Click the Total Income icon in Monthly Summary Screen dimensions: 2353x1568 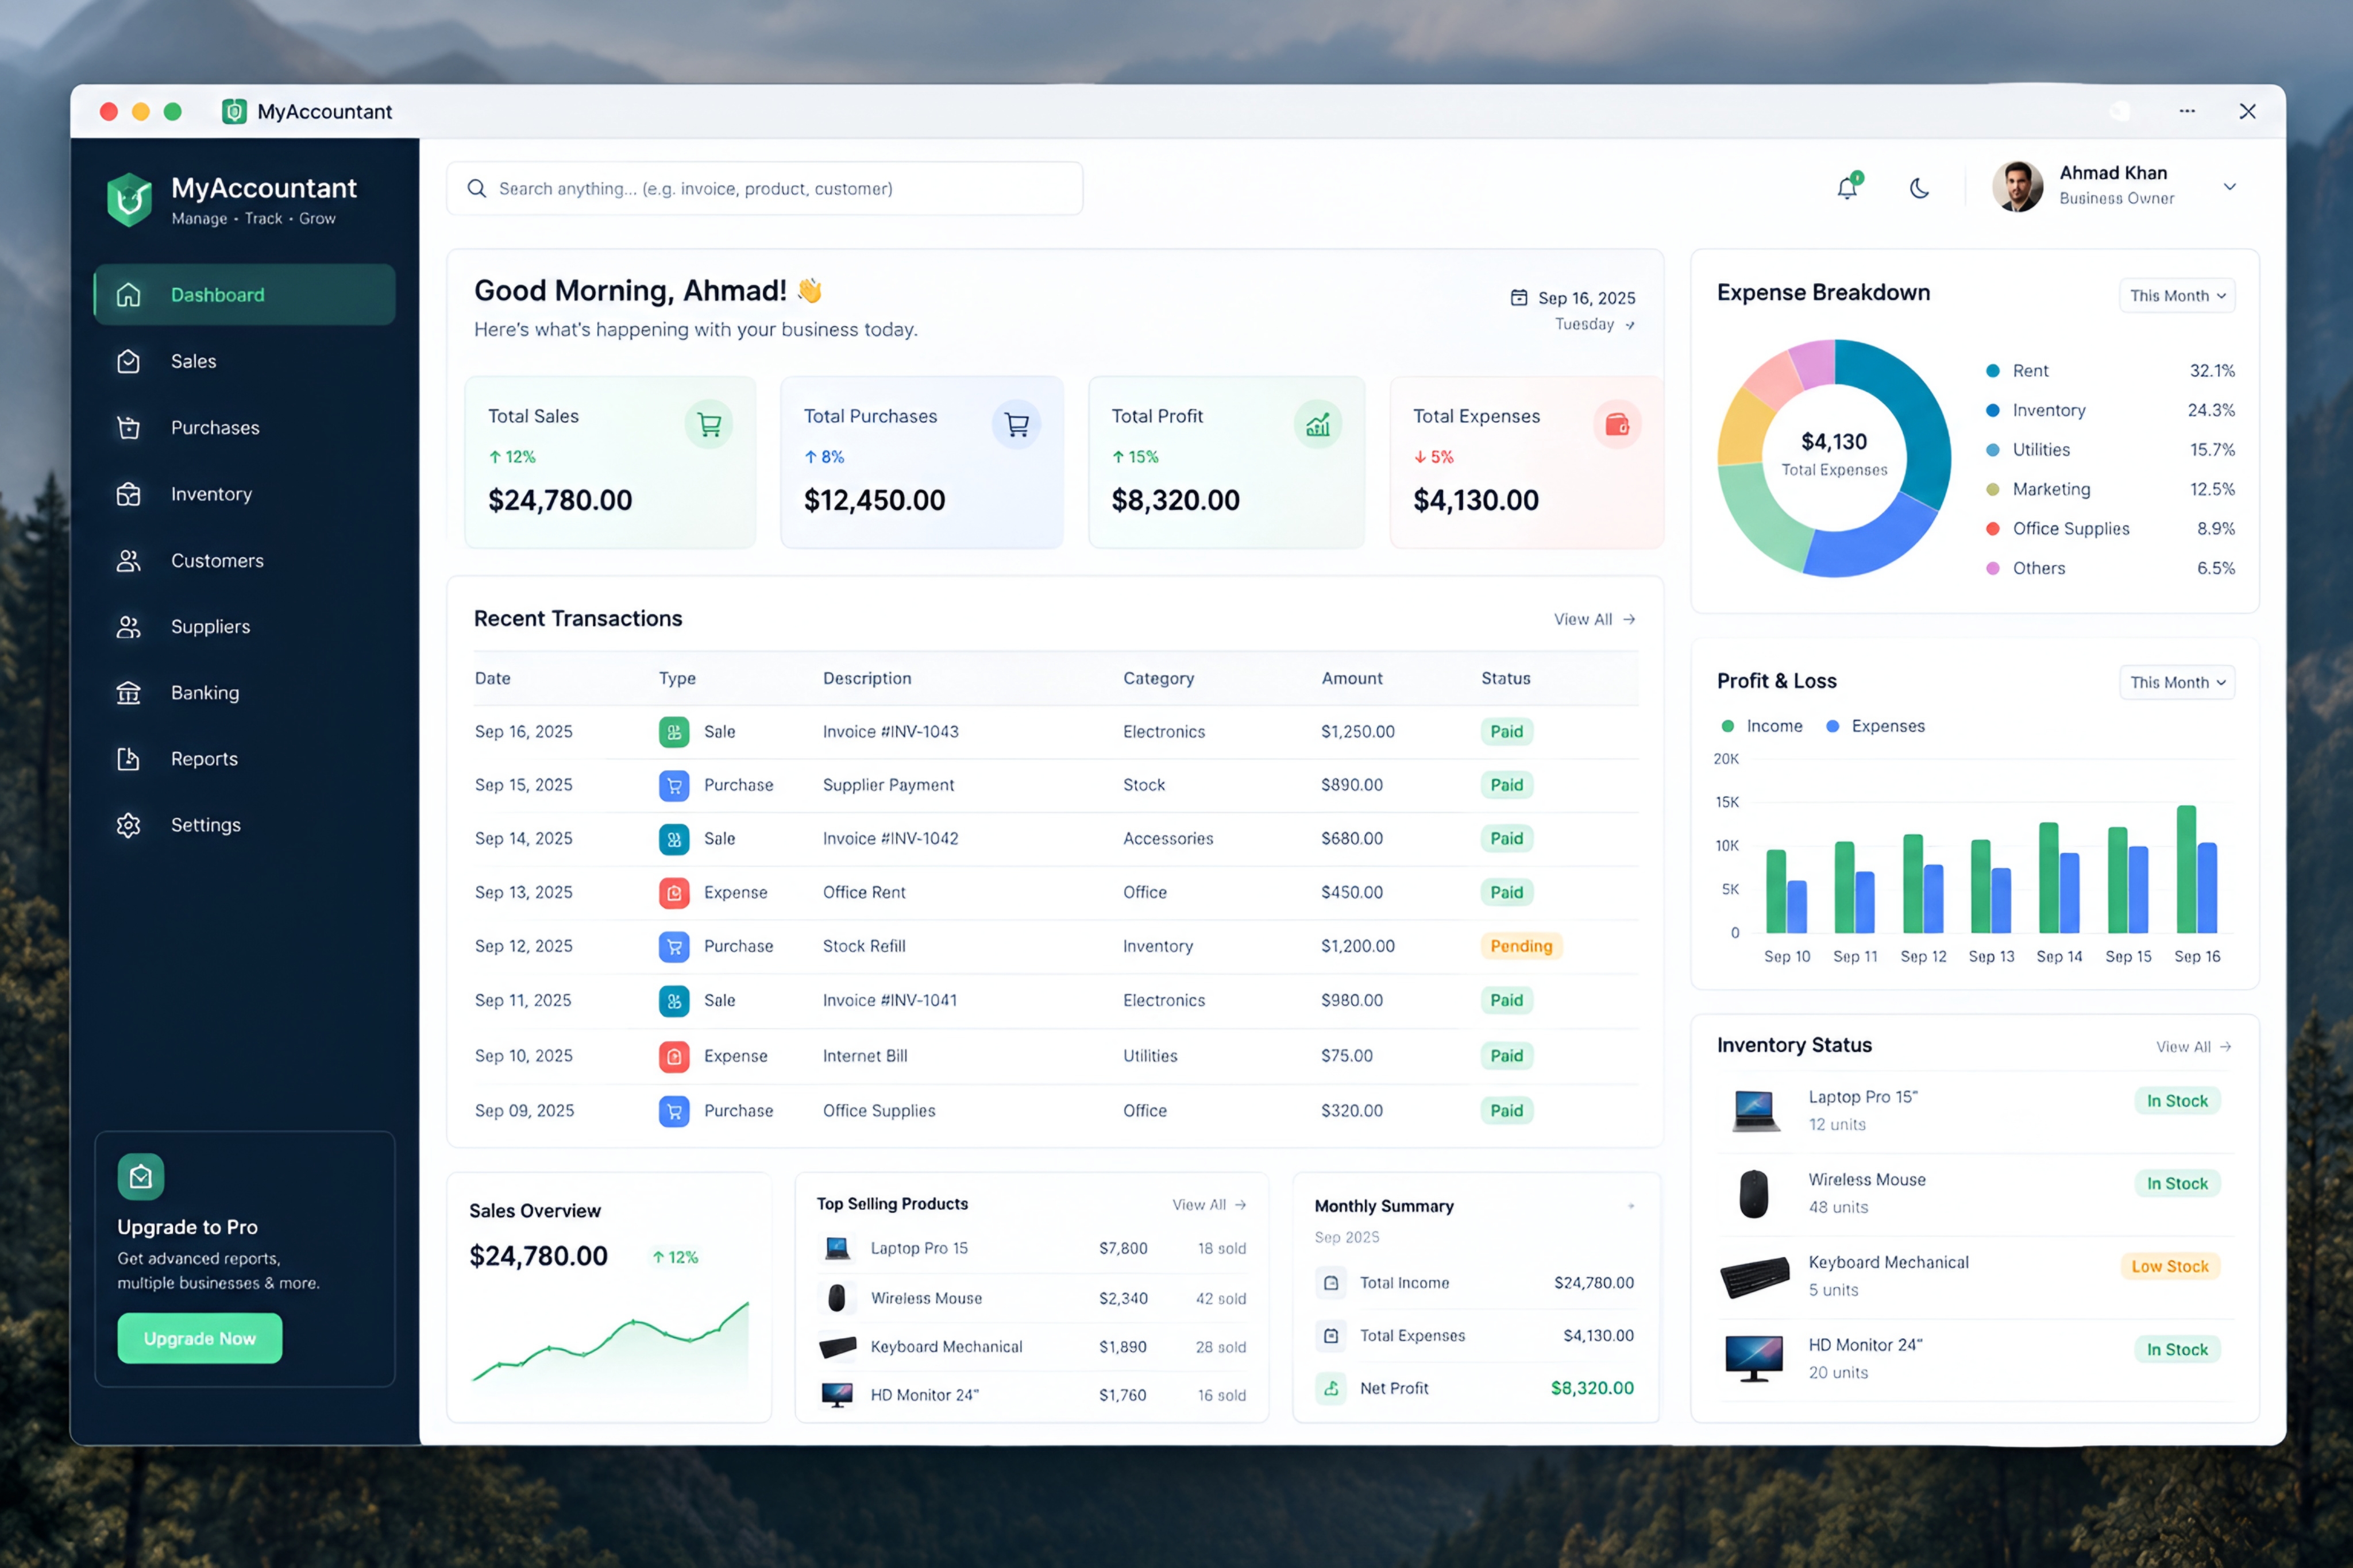click(x=1331, y=1283)
